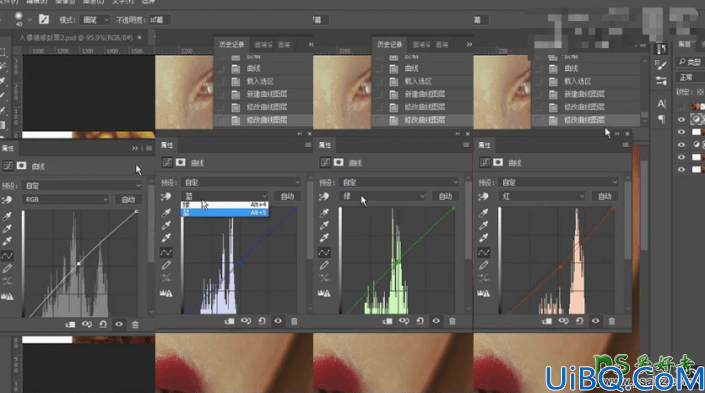Open Paragraph panel icon in right dock
The image size is (705, 393).
(x=661, y=119)
